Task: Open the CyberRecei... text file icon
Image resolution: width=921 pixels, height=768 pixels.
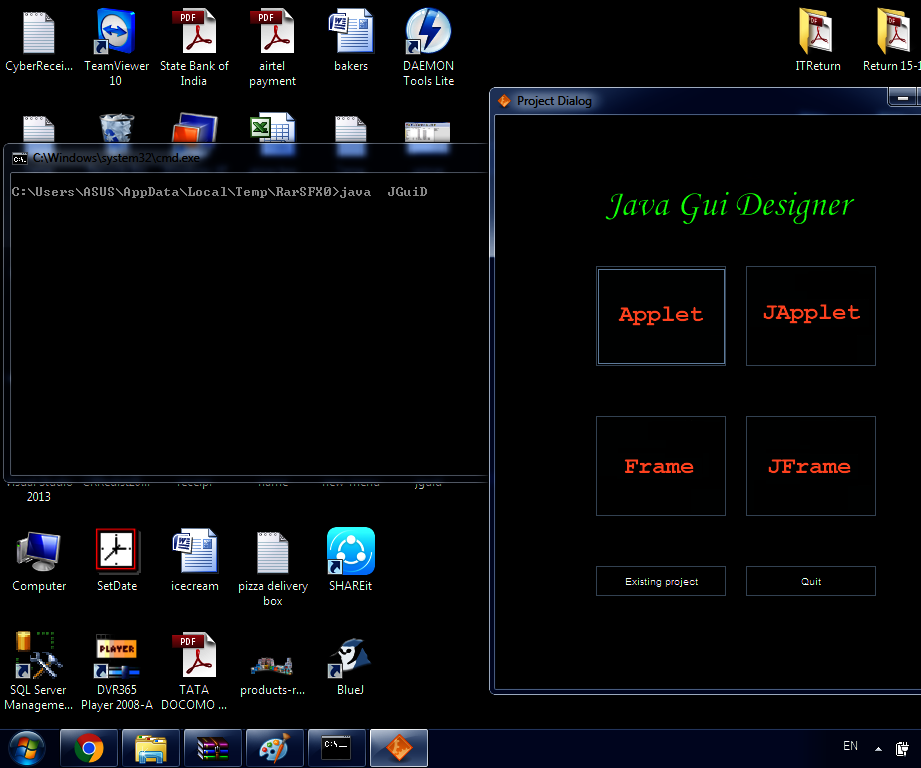Action: pos(39,41)
